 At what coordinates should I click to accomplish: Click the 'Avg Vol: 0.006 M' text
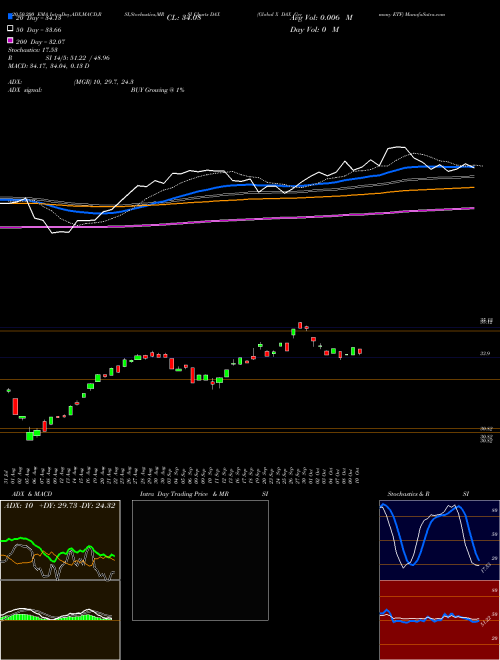point(321,18)
